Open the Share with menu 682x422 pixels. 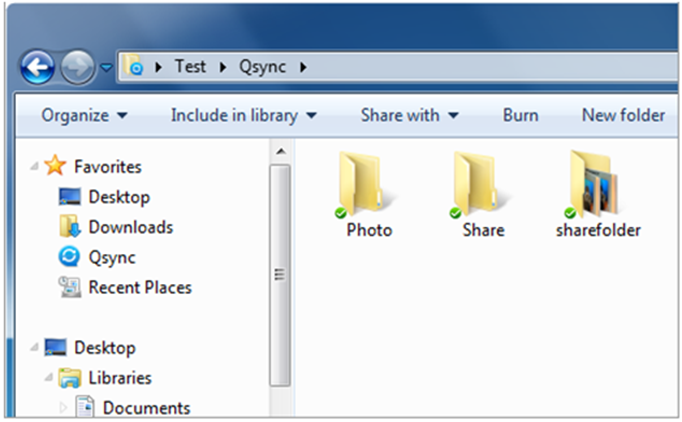[x=409, y=115]
